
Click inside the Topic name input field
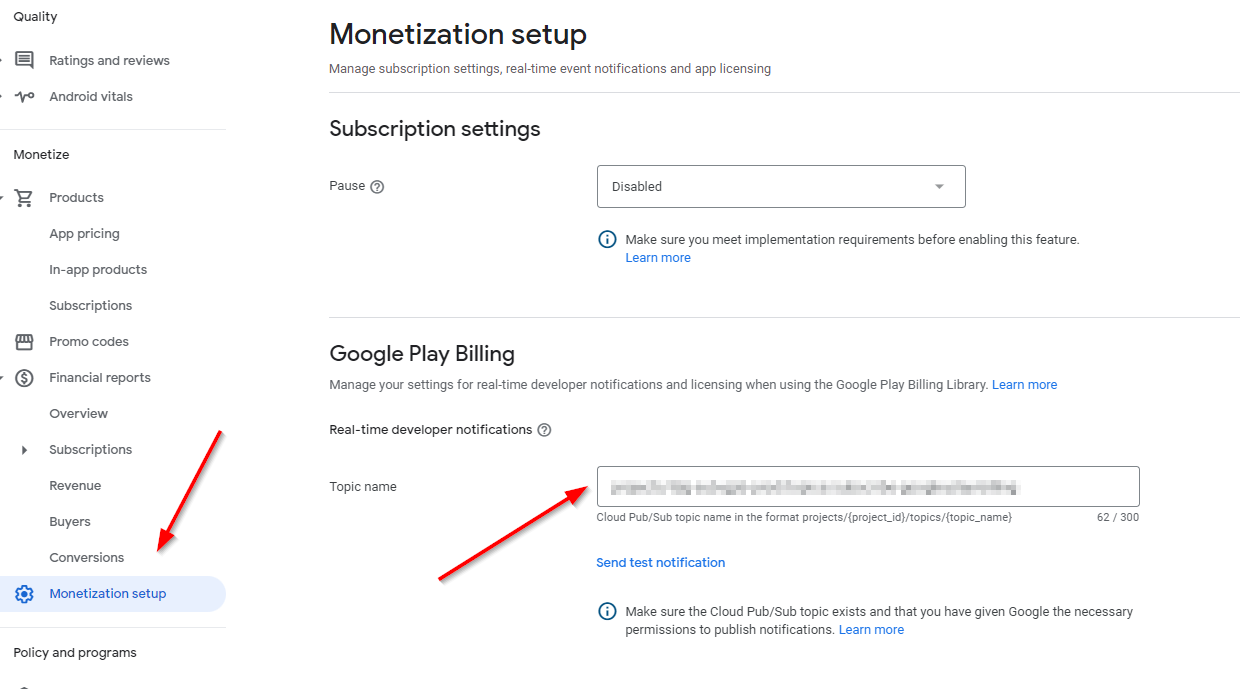(868, 487)
